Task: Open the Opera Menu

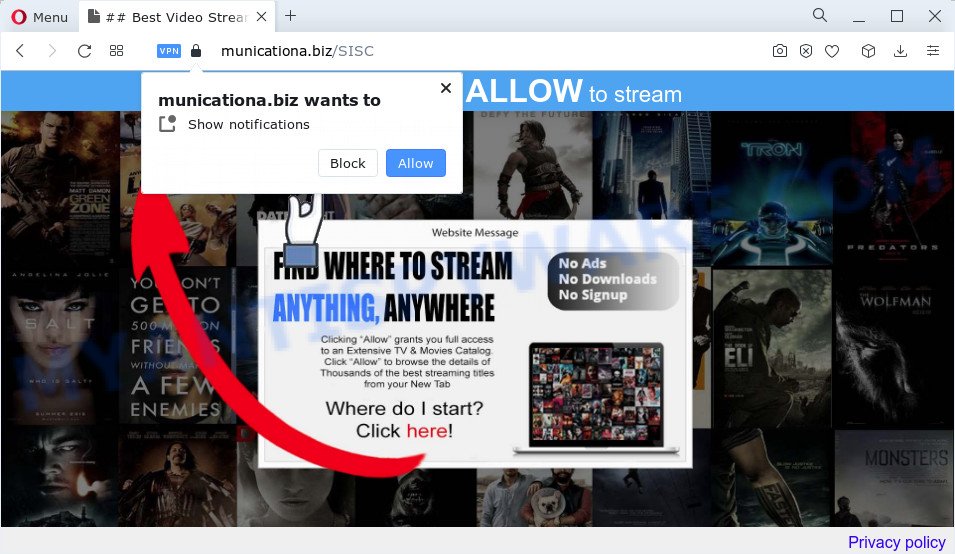Action: coord(40,17)
